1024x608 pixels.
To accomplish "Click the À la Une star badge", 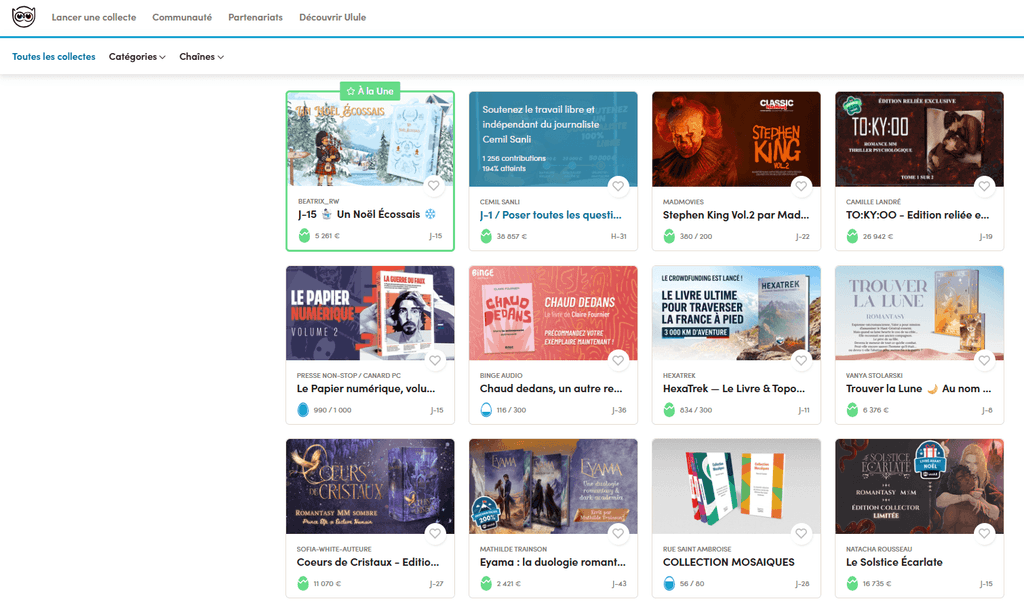I will click(x=370, y=91).
